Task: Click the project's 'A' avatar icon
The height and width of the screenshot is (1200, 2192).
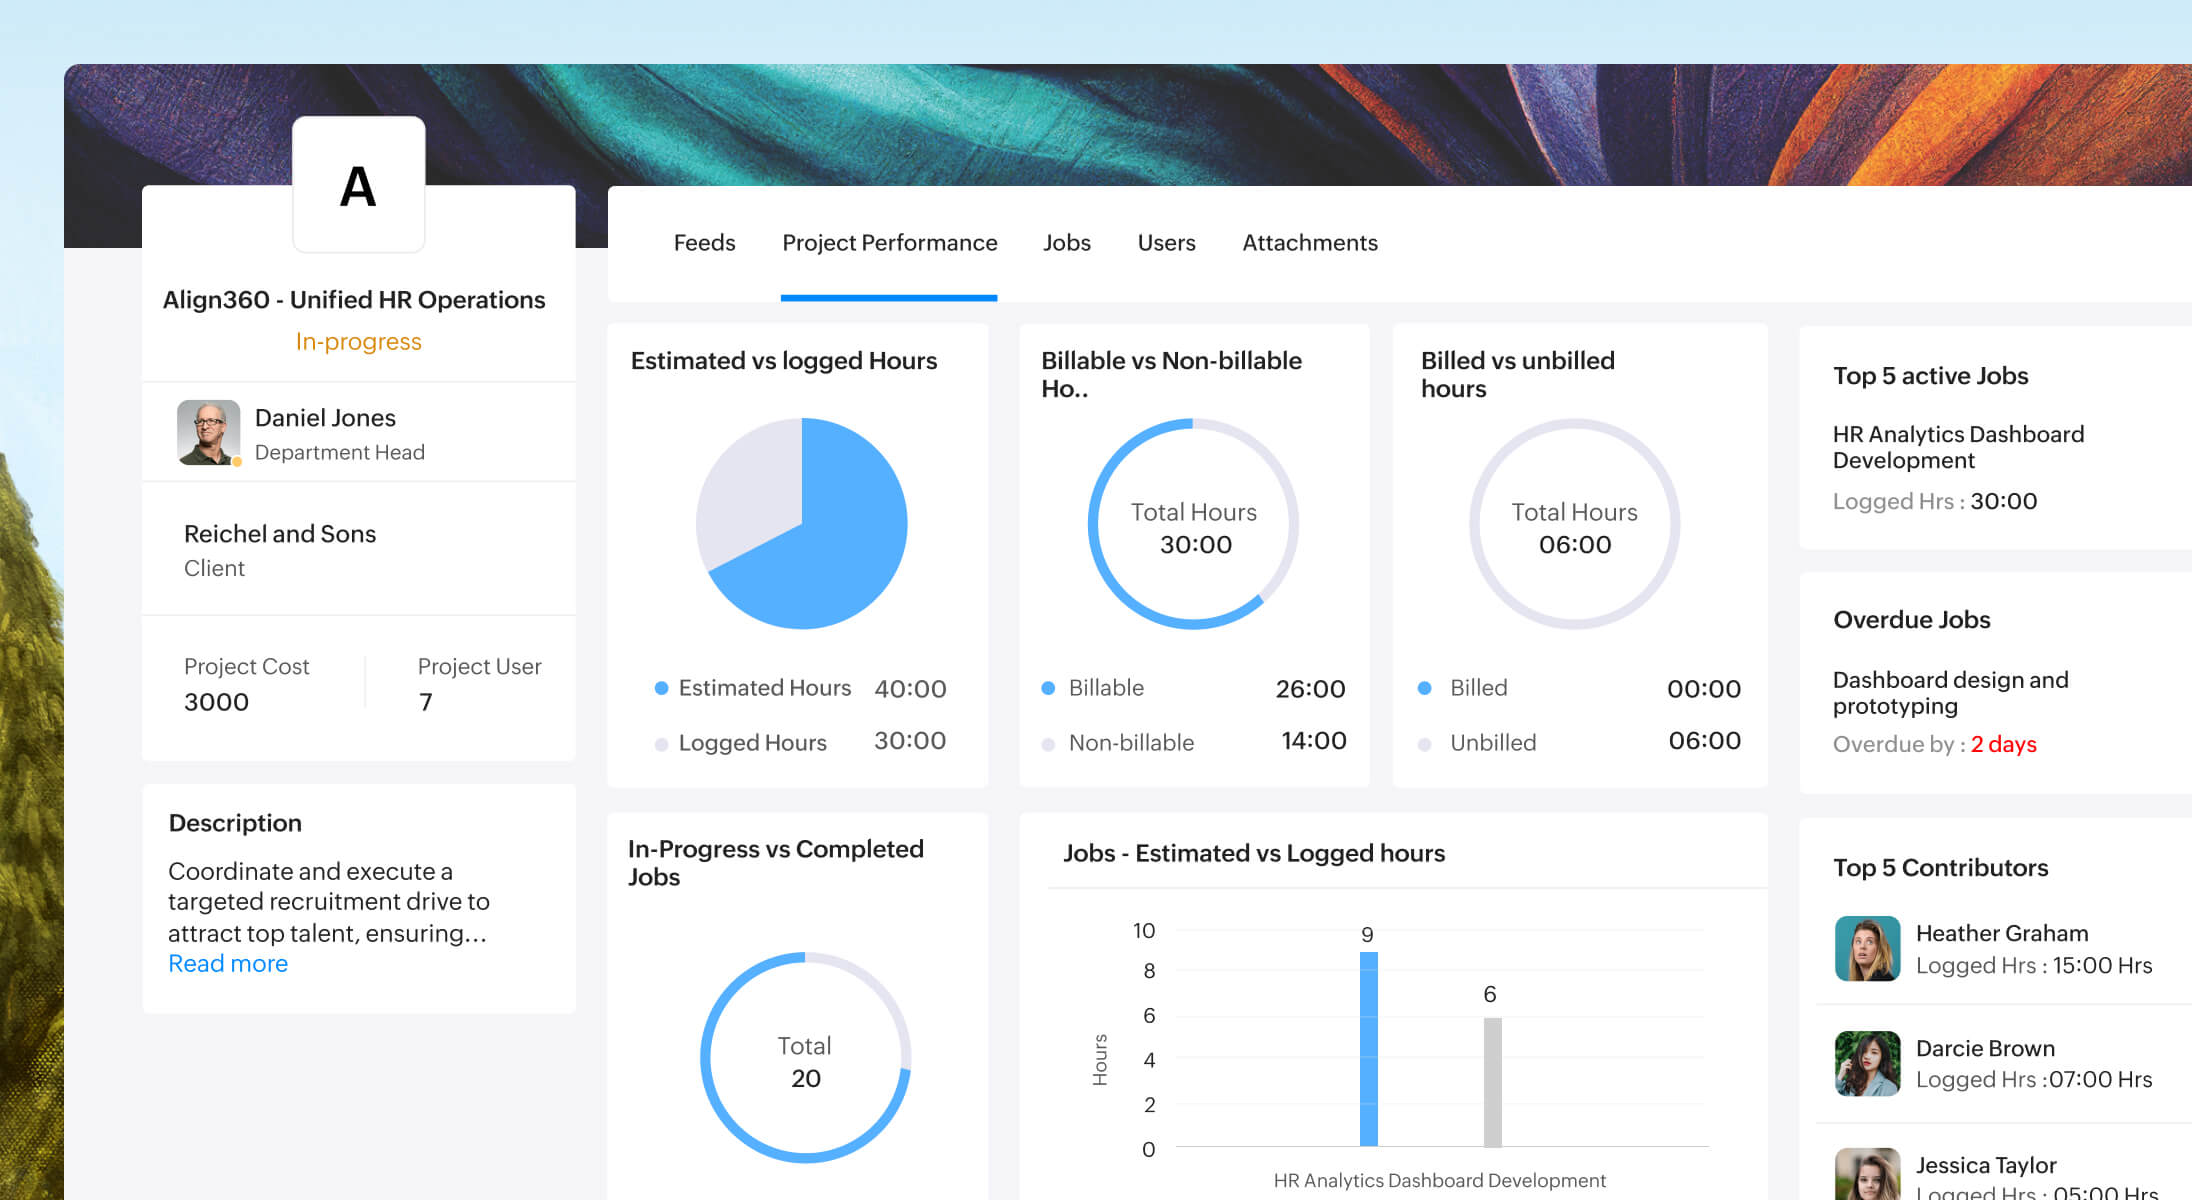Action: [x=358, y=185]
